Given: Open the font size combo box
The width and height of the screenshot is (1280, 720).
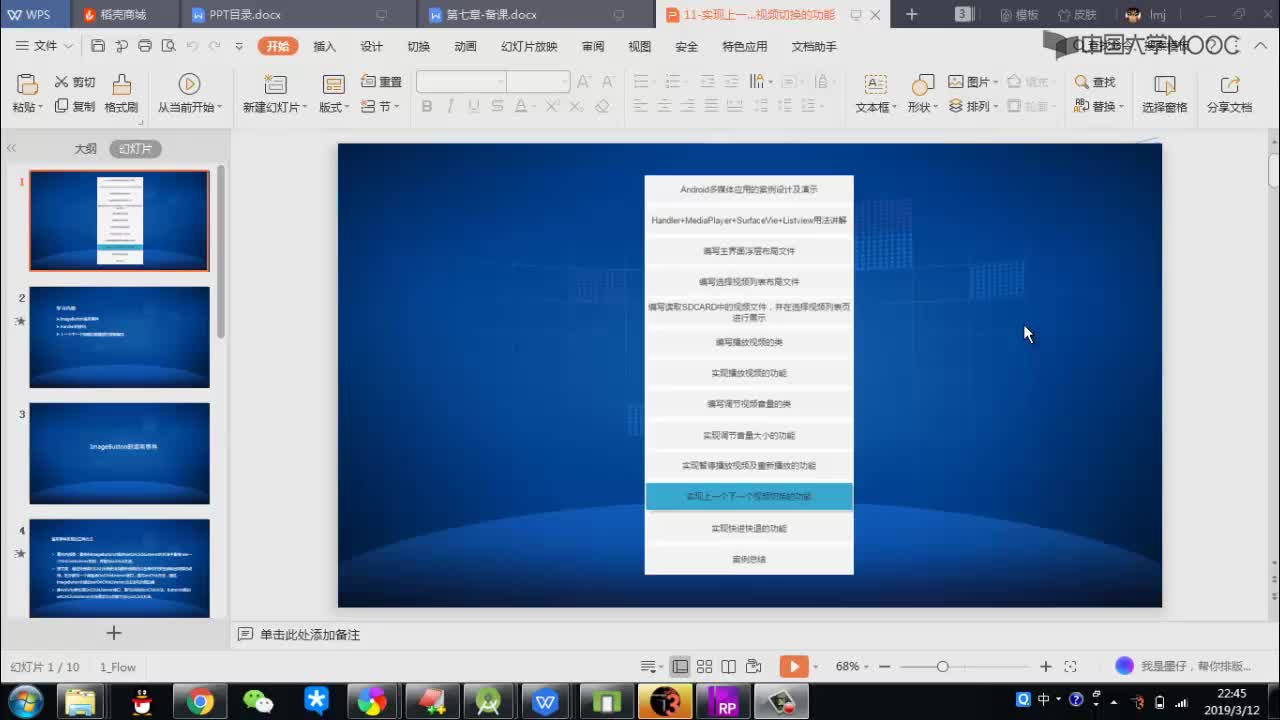Looking at the screenshot, I should [538, 82].
